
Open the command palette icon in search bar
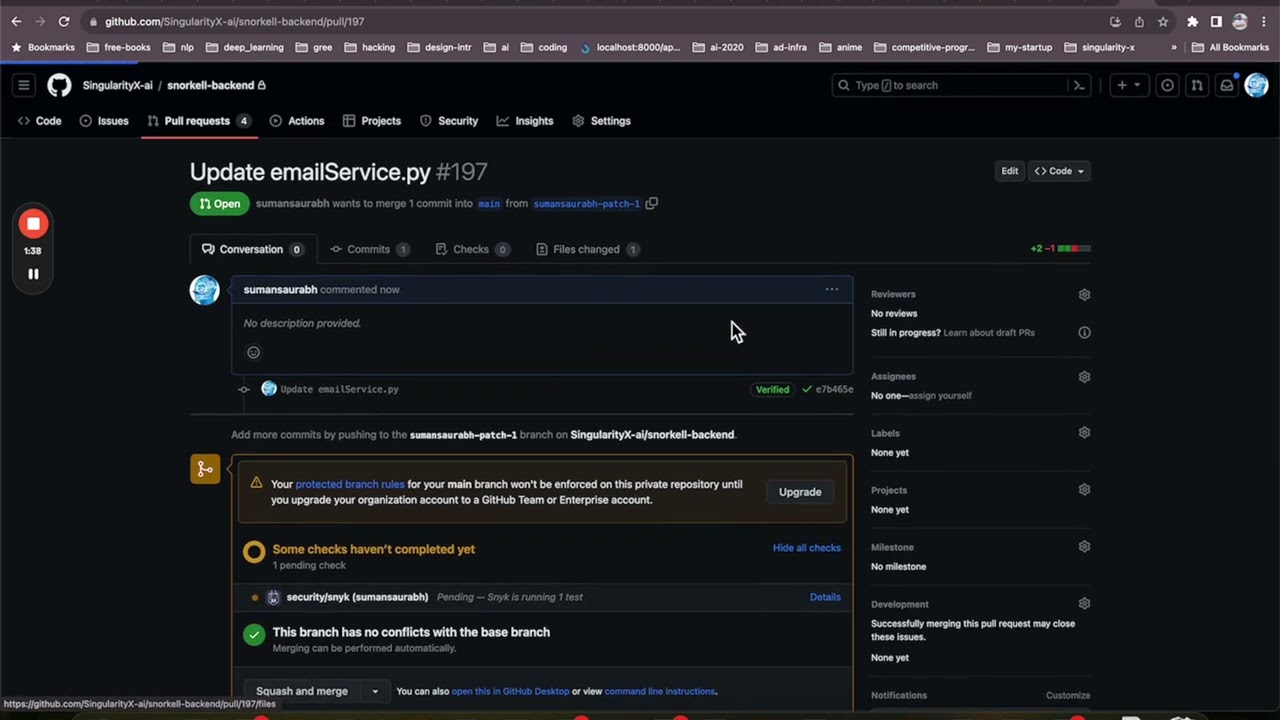(1079, 85)
